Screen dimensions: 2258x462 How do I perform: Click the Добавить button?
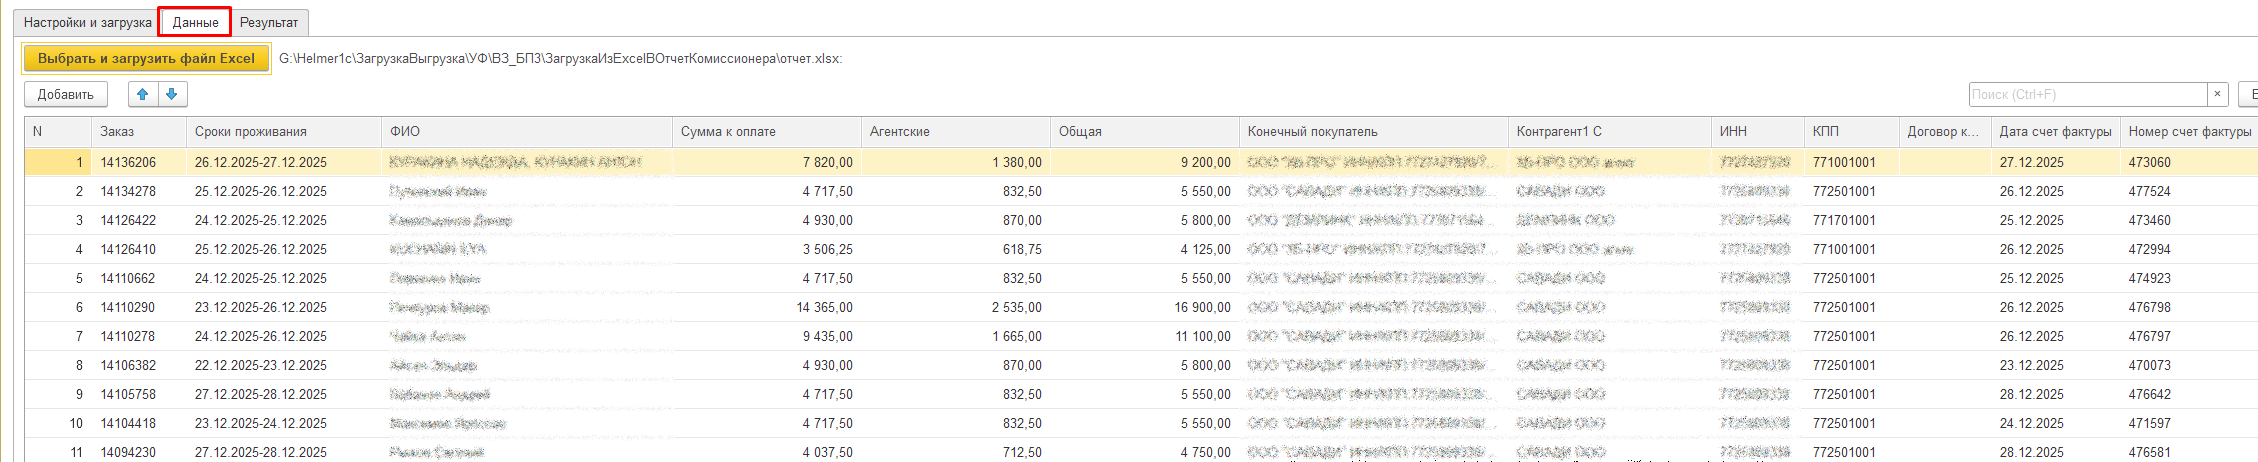coord(66,94)
